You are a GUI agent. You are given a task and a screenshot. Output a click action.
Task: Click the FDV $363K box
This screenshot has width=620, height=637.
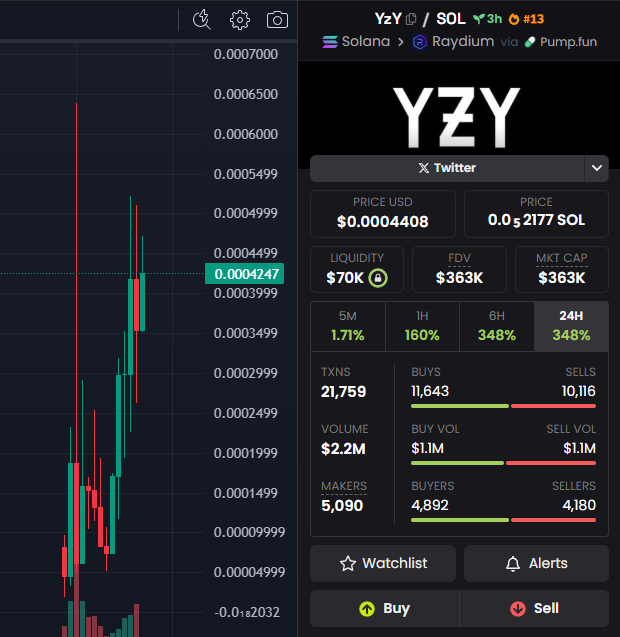[x=460, y=269]
